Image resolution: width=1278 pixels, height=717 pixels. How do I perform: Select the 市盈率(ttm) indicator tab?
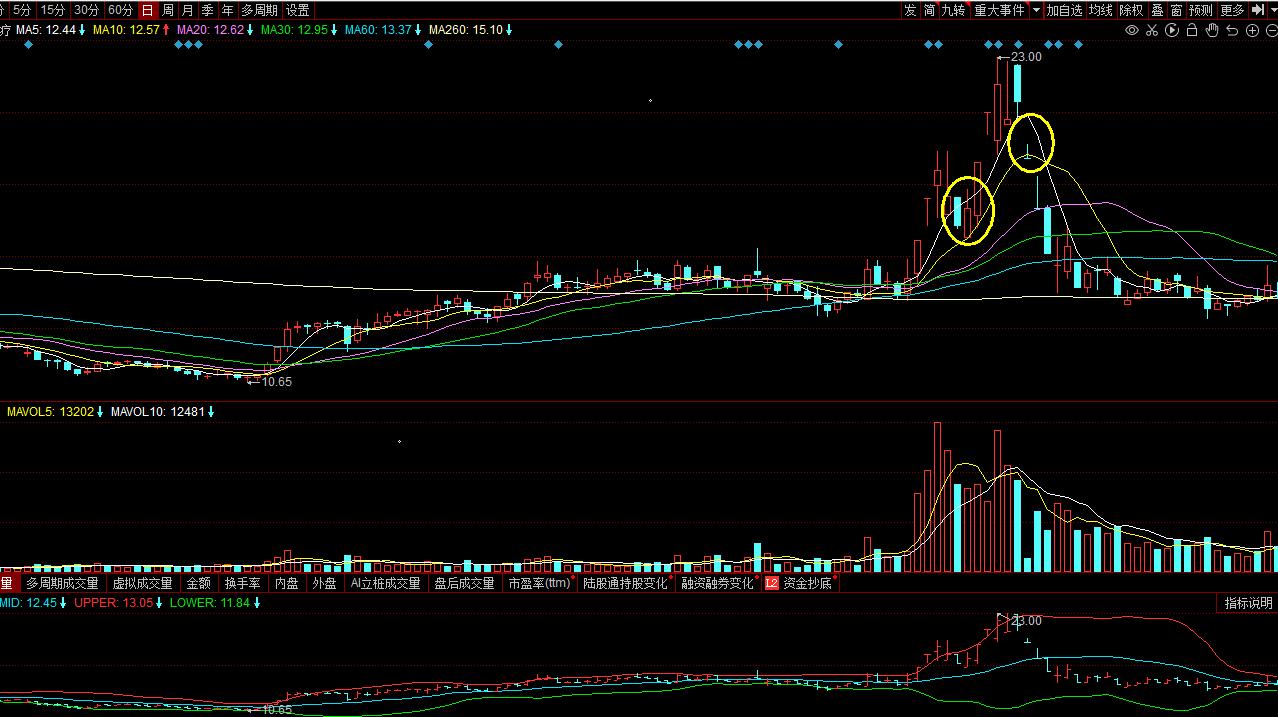pyautogui.click(x=539, y=583)
